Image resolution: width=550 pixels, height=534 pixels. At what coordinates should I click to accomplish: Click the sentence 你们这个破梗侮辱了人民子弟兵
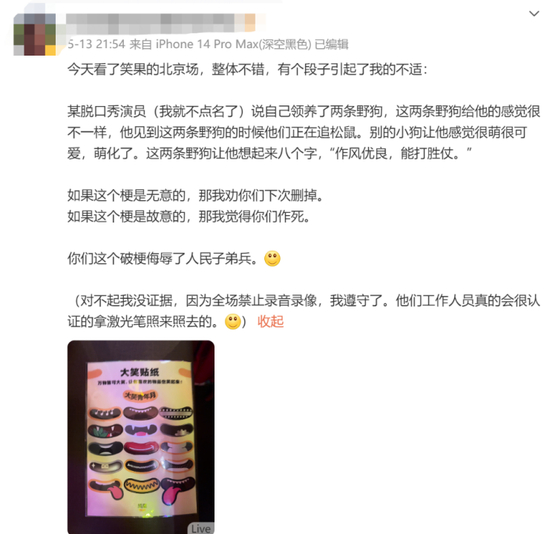pos(163,259)
